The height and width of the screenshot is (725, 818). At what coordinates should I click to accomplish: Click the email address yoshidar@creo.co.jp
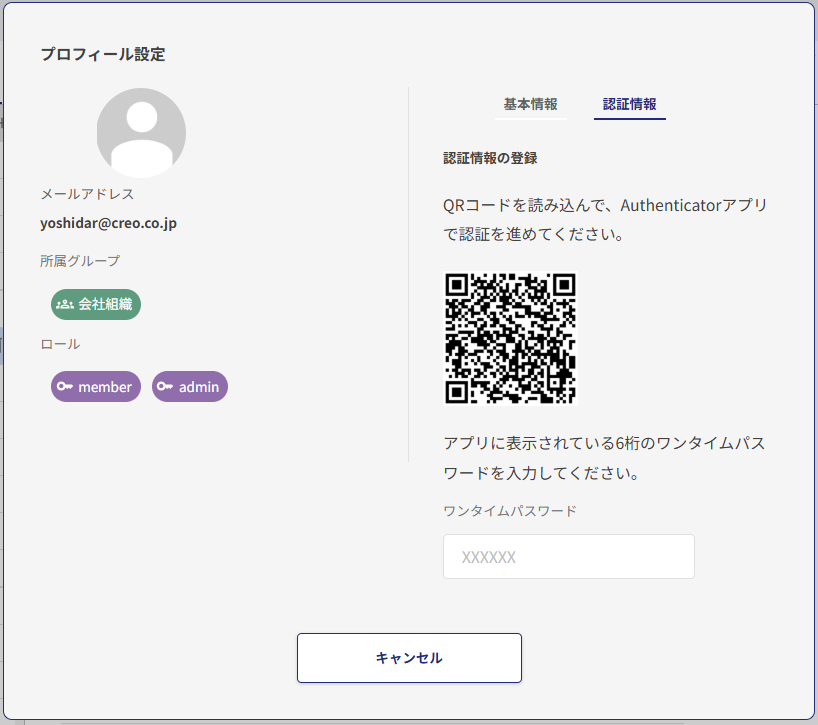point(108,223)
